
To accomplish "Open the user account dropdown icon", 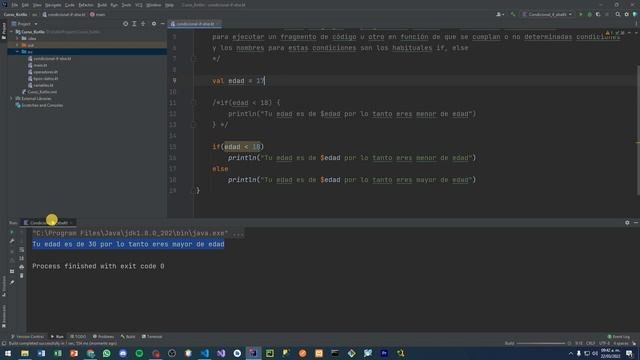I will pos(500,14).
